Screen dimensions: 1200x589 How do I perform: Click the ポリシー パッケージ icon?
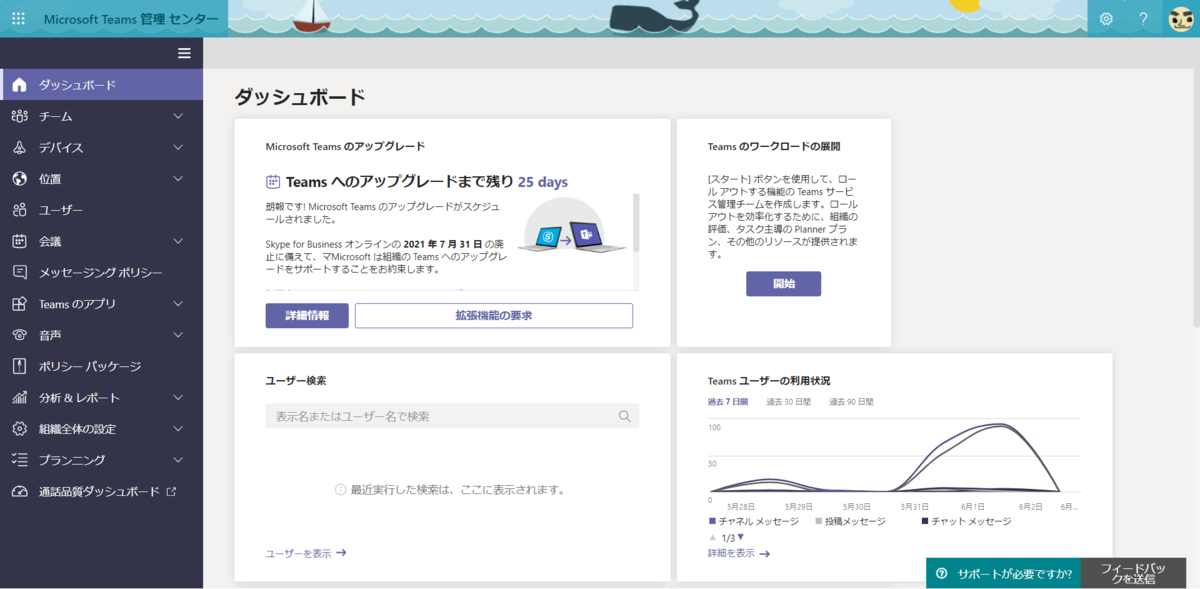pyautogui.click(x=19, y=366)
